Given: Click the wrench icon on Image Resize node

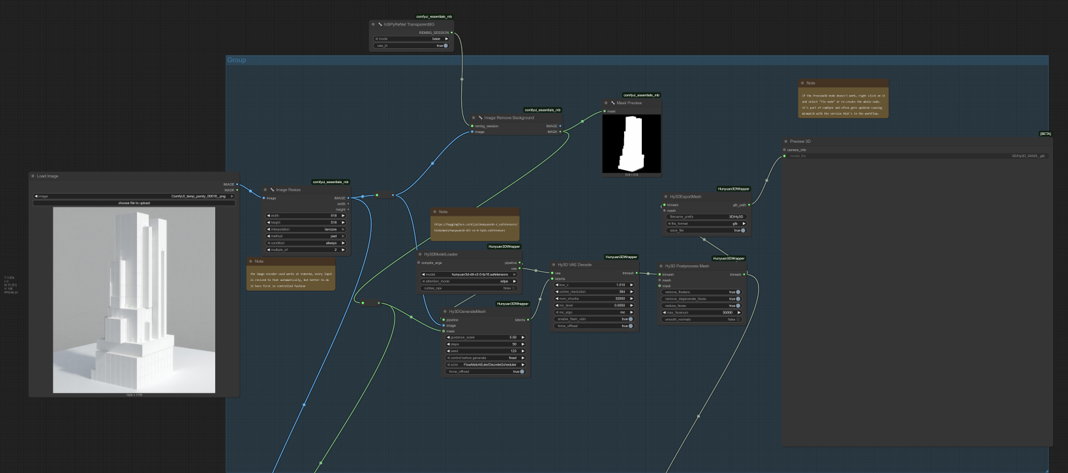Looking at the screenshot, I should point(272,189).
